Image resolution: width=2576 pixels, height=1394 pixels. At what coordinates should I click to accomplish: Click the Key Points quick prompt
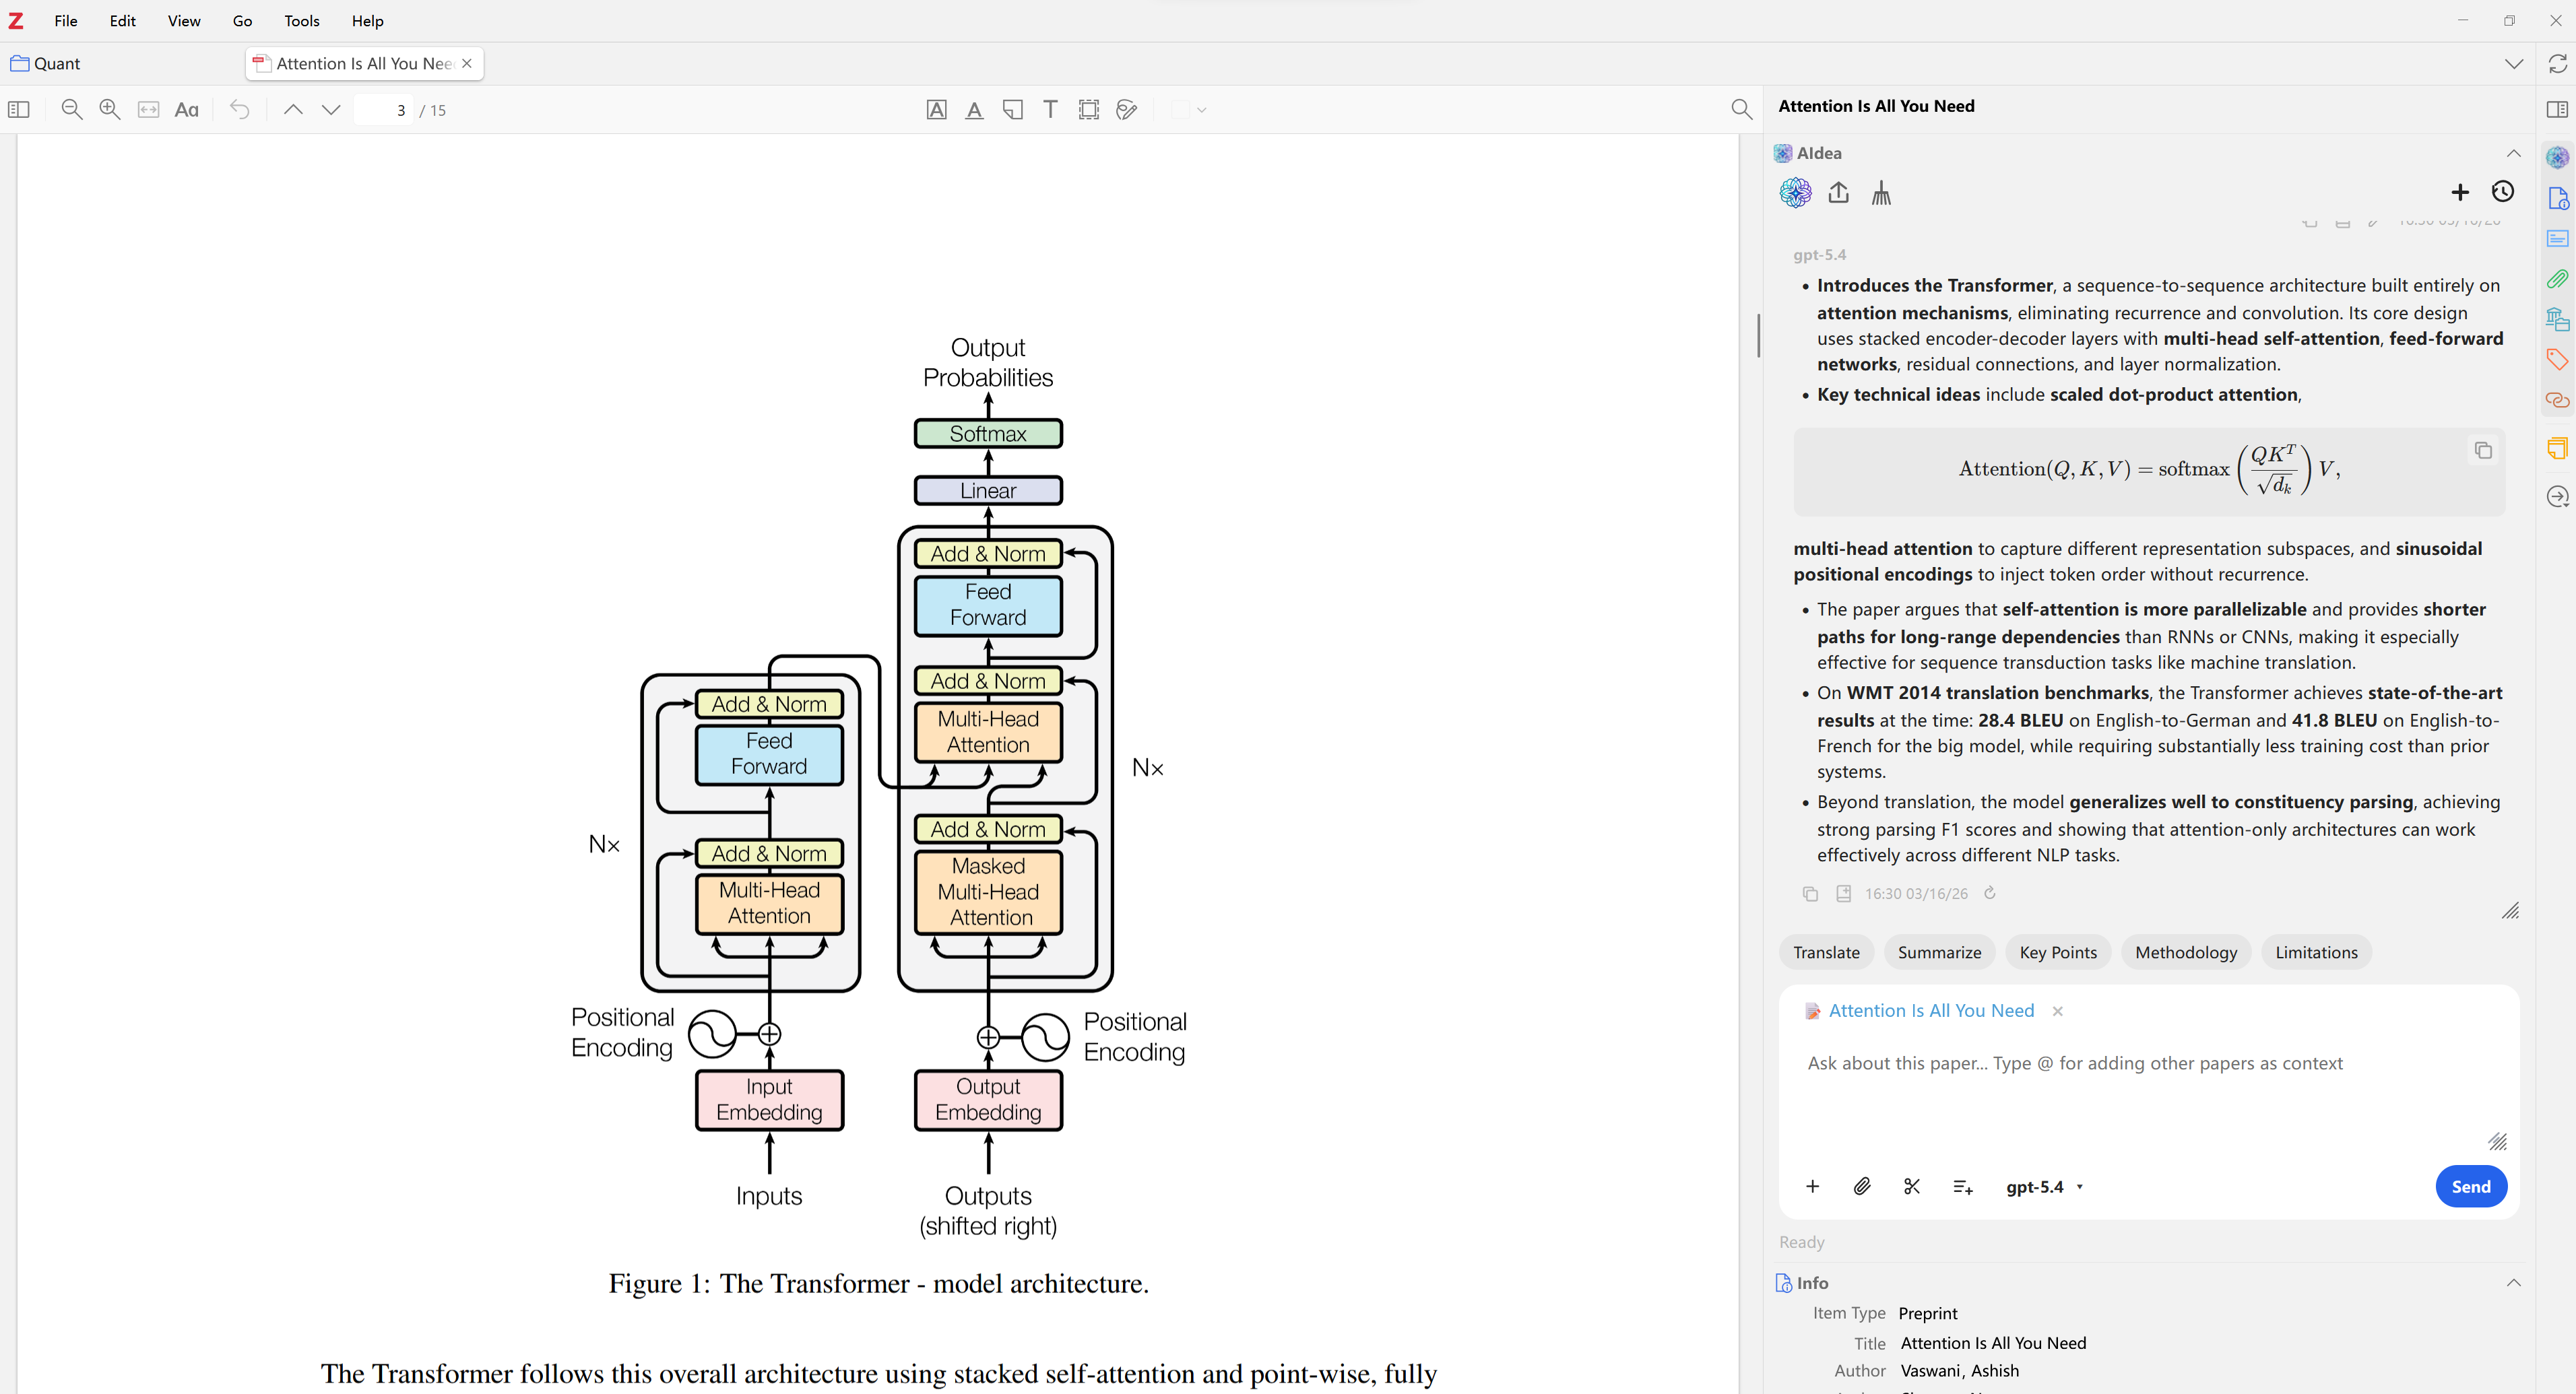[2057, 952]
